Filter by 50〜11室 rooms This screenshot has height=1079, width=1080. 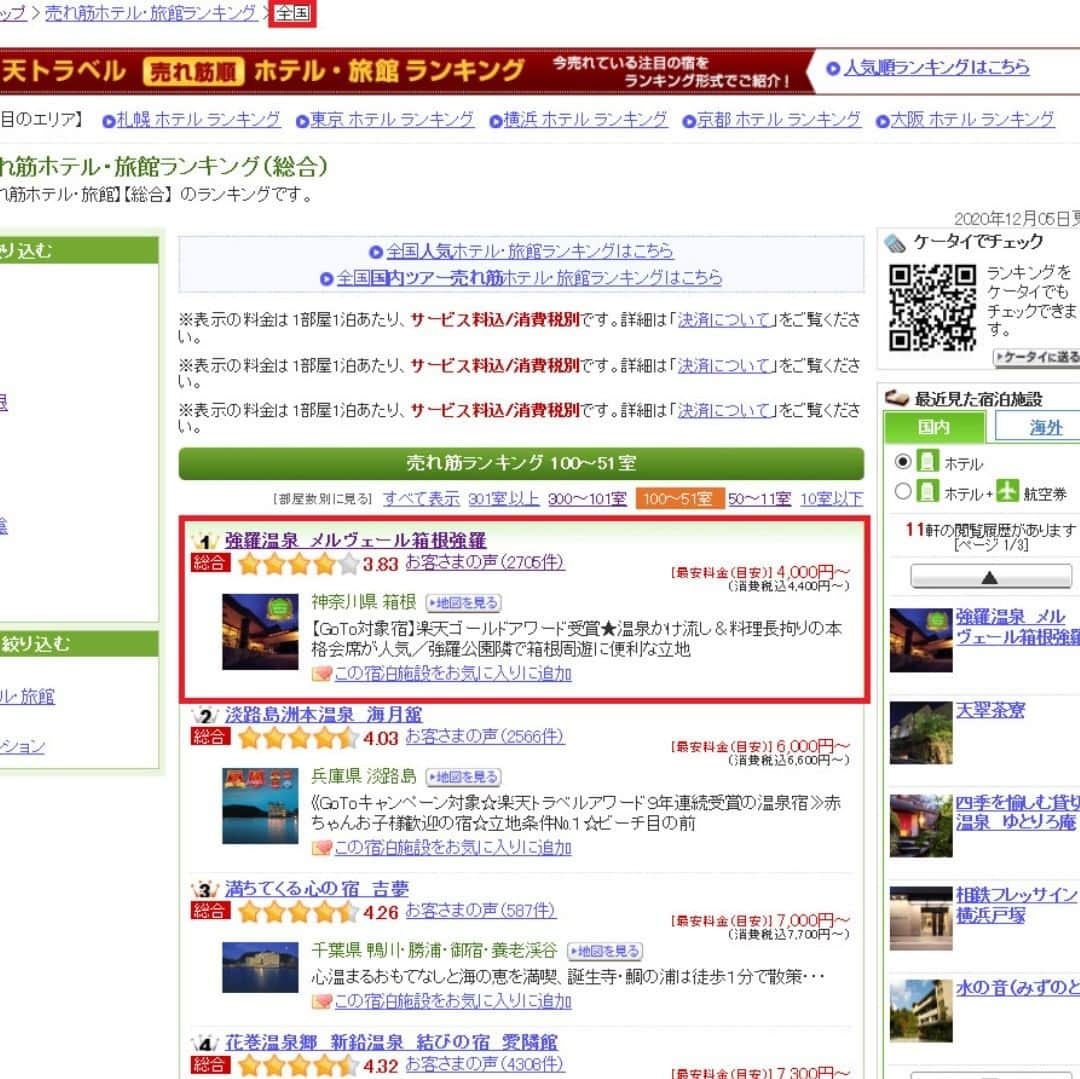coord(760,499)
